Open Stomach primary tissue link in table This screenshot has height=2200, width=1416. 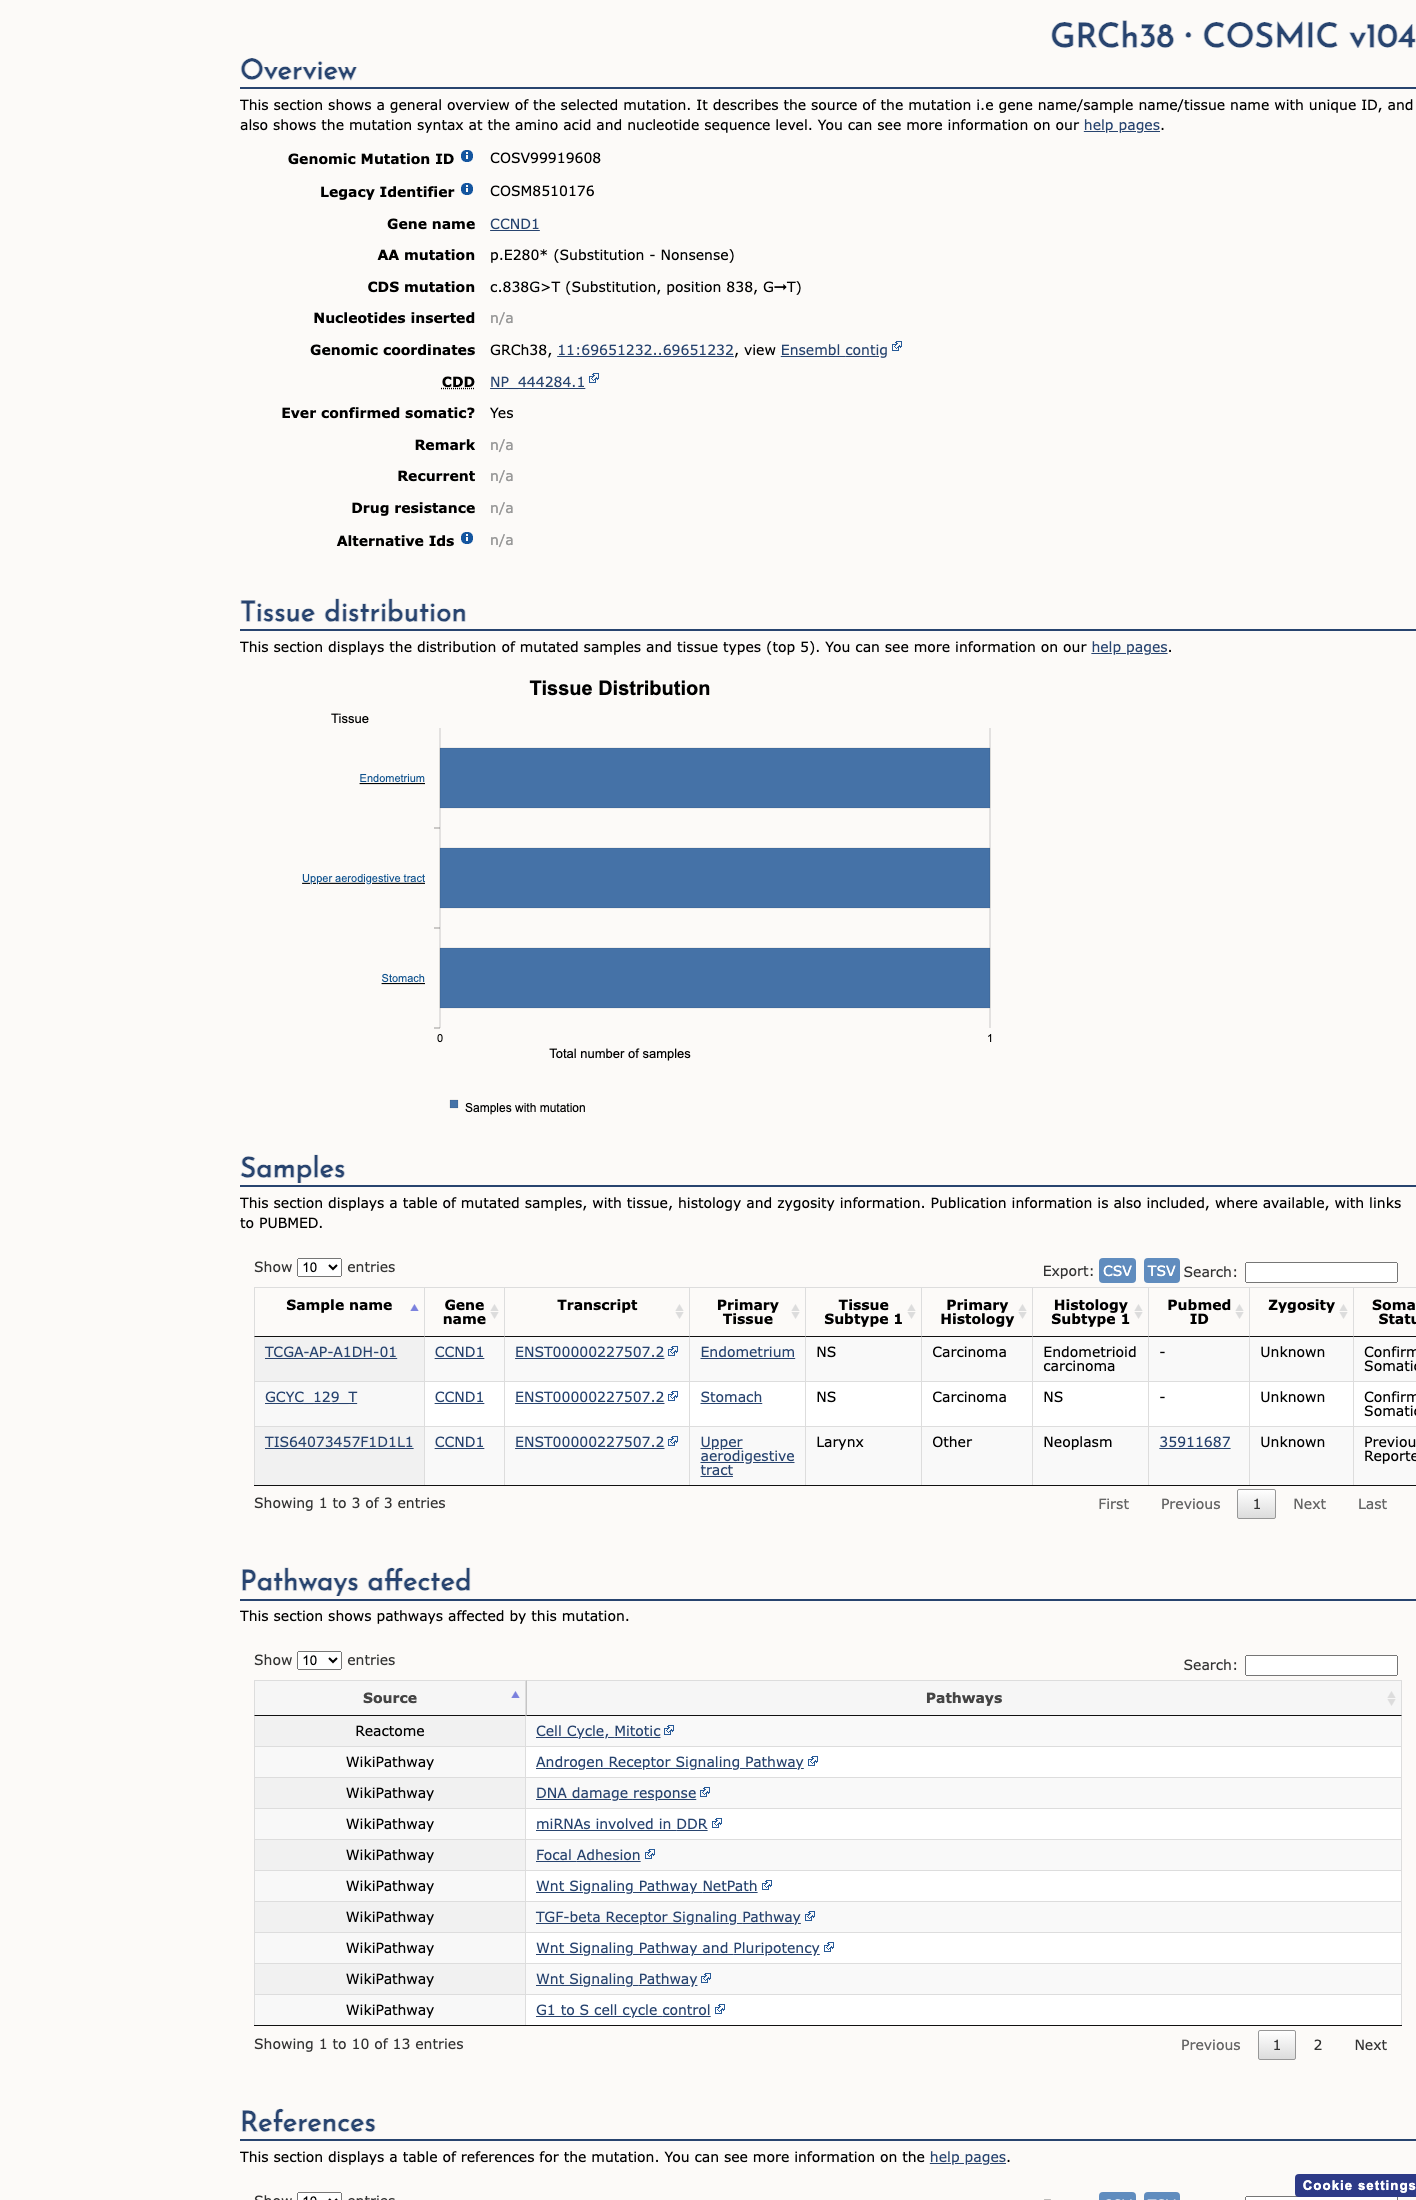[731, 1397]
